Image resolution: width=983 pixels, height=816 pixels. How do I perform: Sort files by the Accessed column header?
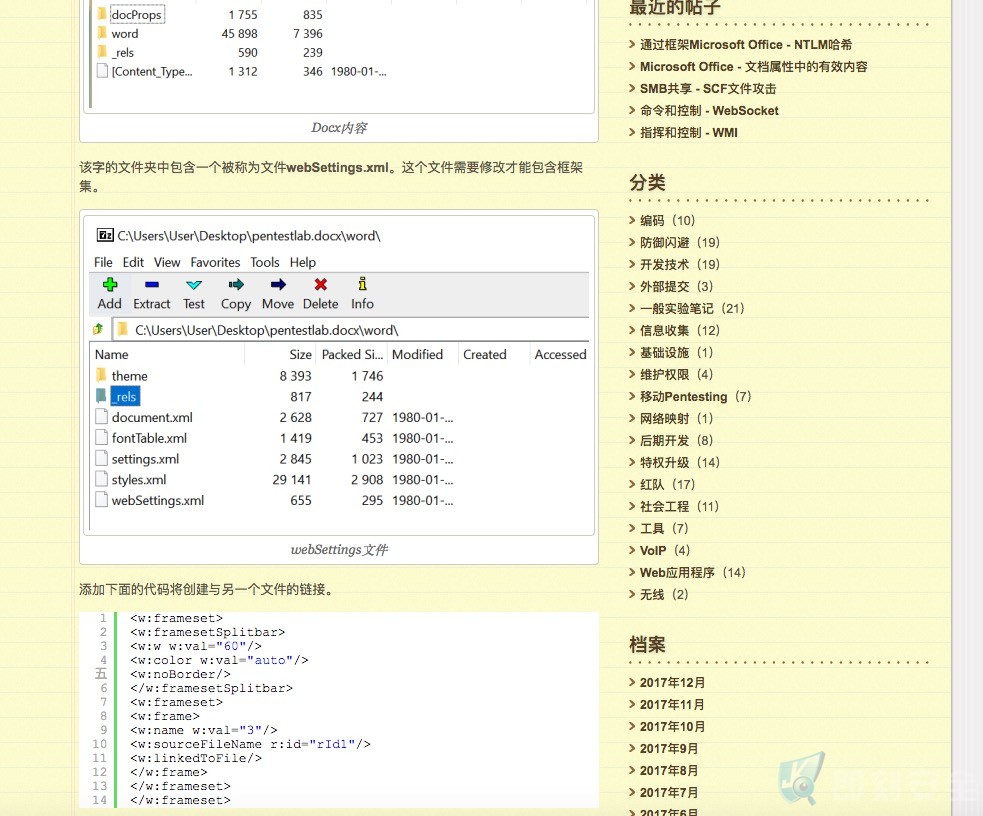click(560, 354)
